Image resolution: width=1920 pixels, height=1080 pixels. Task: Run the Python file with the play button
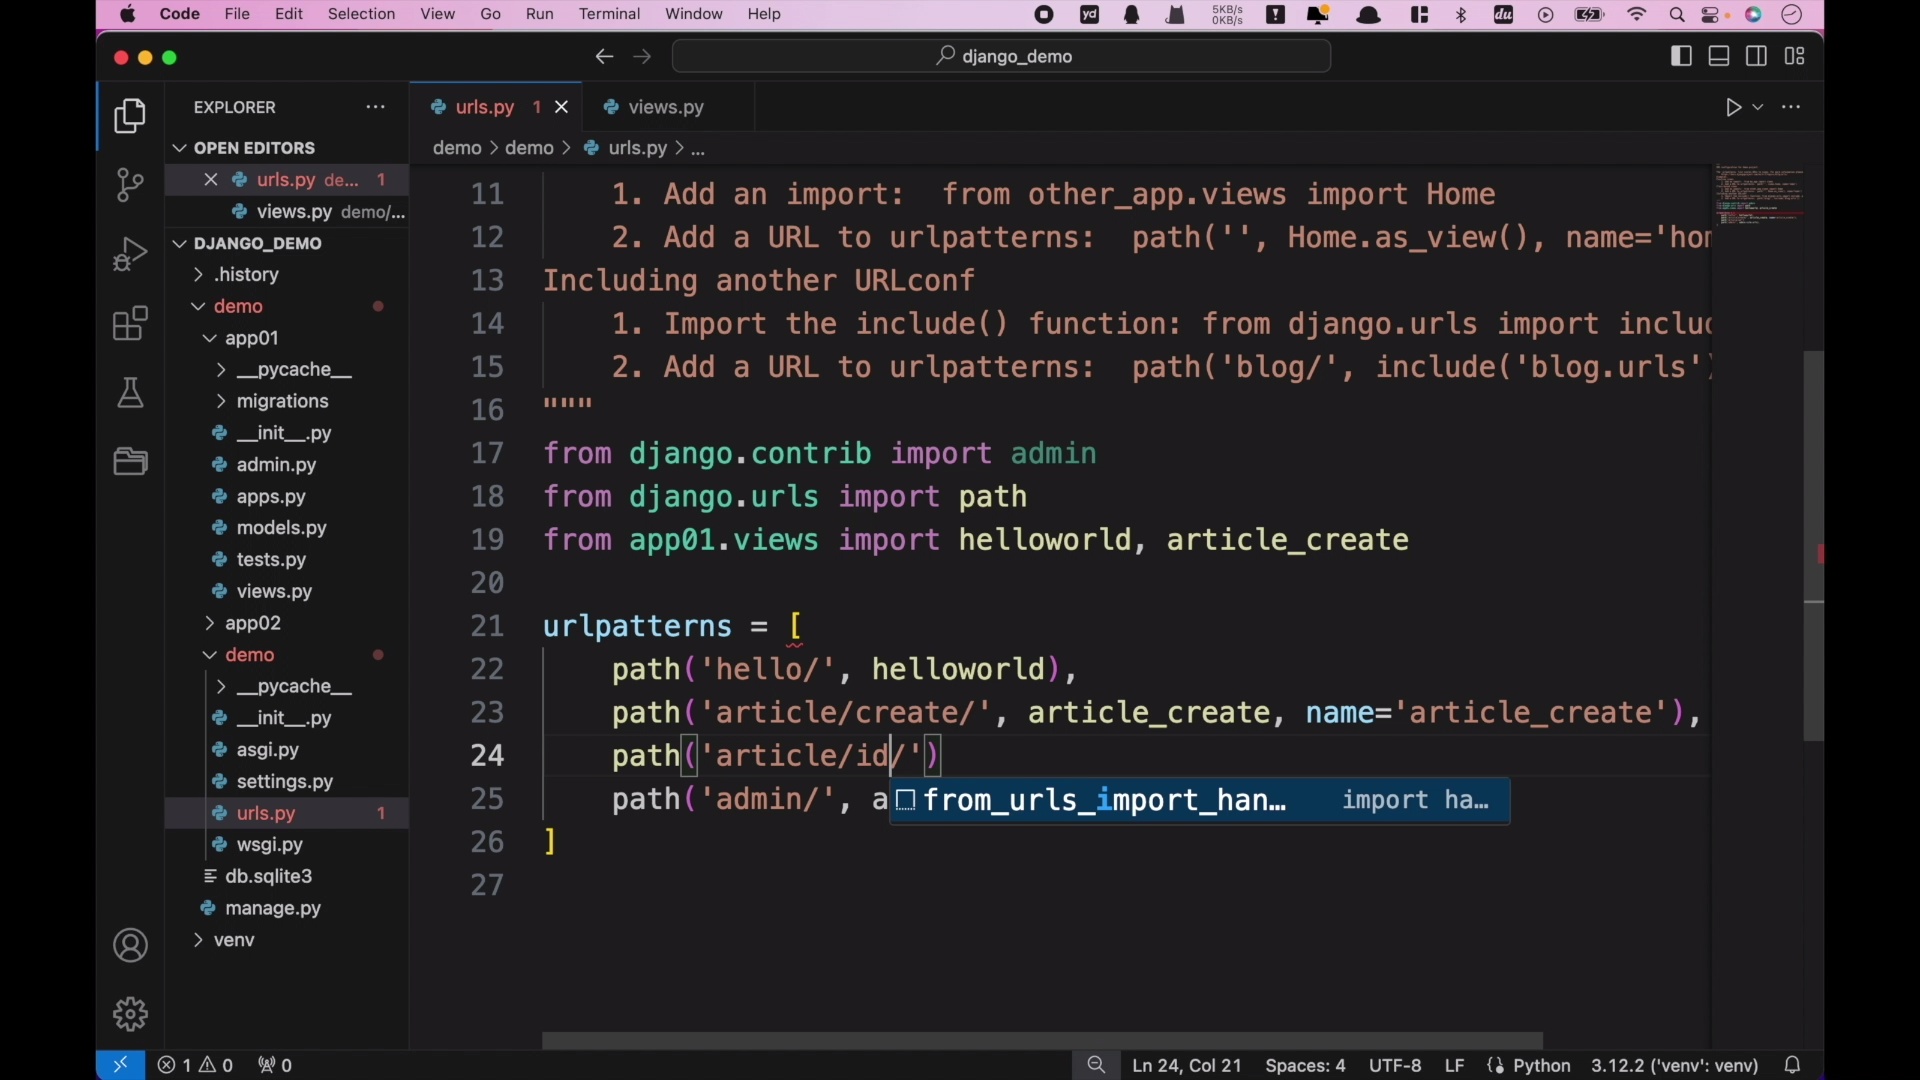(1735, 107)
